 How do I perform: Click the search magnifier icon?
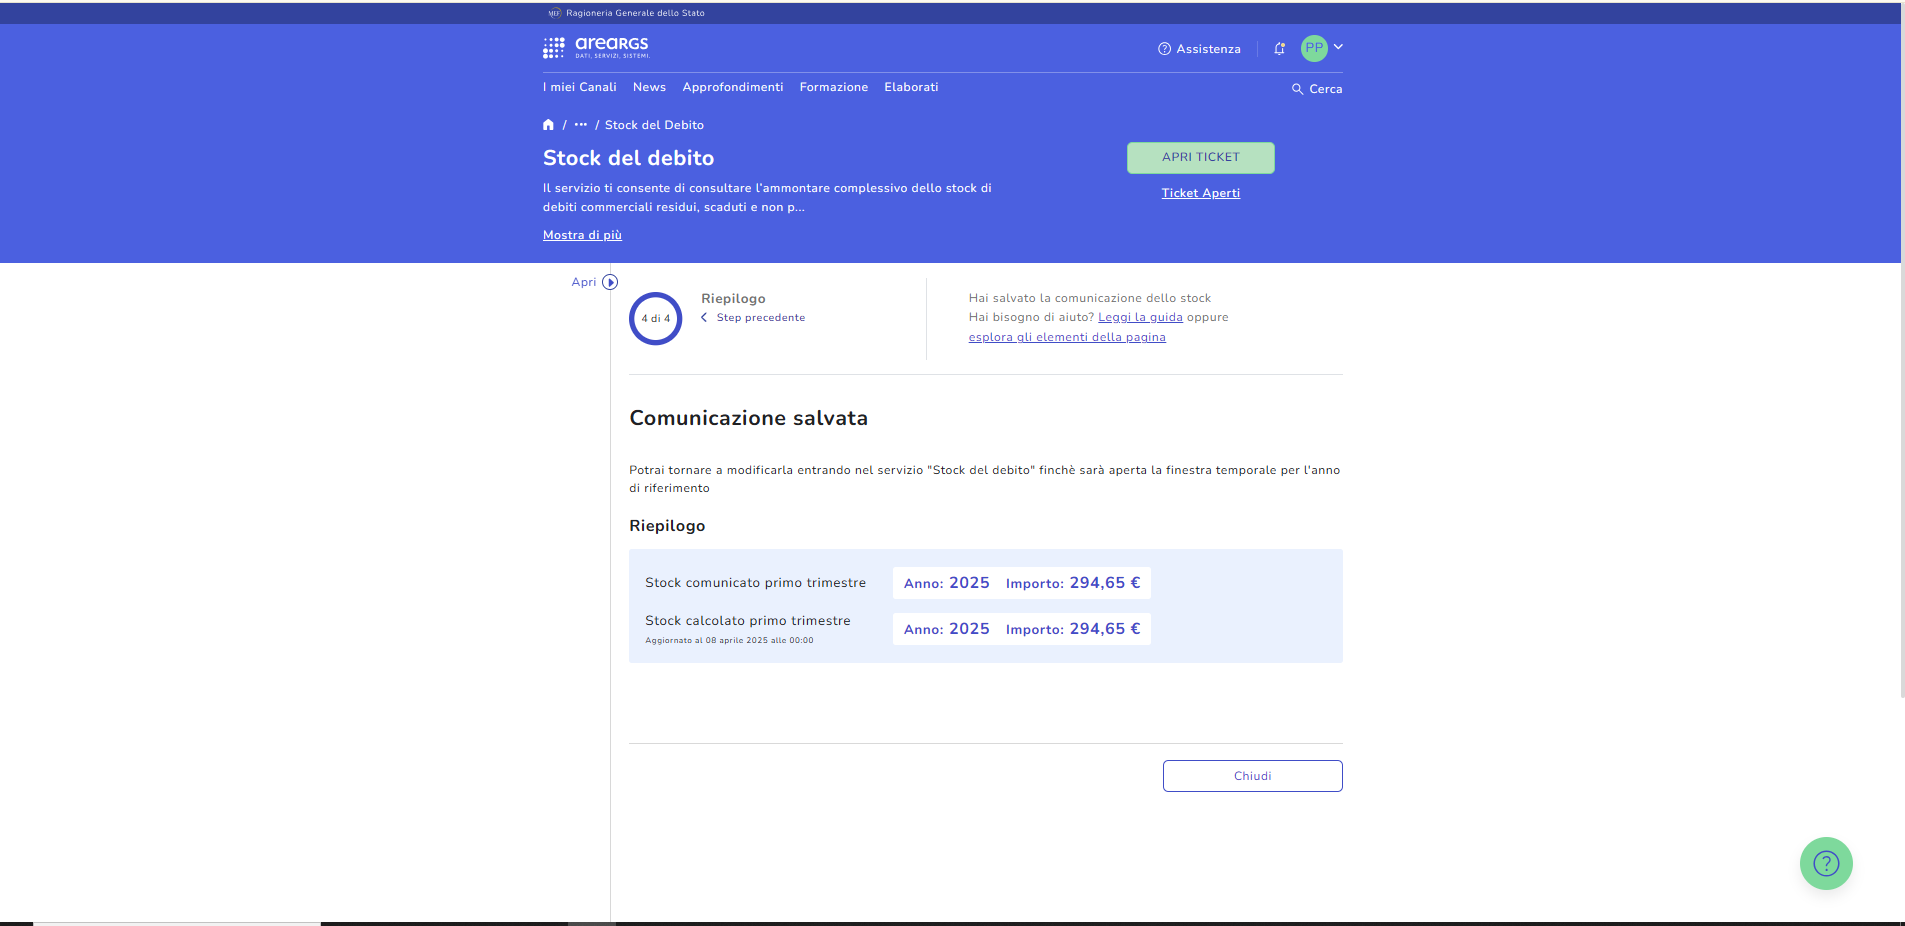(1297, 89)
